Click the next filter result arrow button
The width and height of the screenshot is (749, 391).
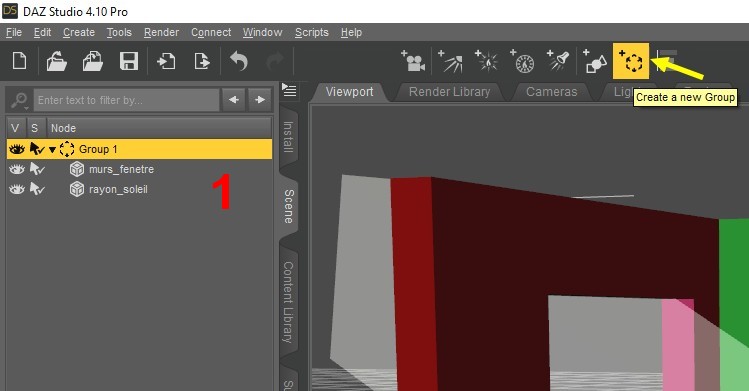pos(260,100)
